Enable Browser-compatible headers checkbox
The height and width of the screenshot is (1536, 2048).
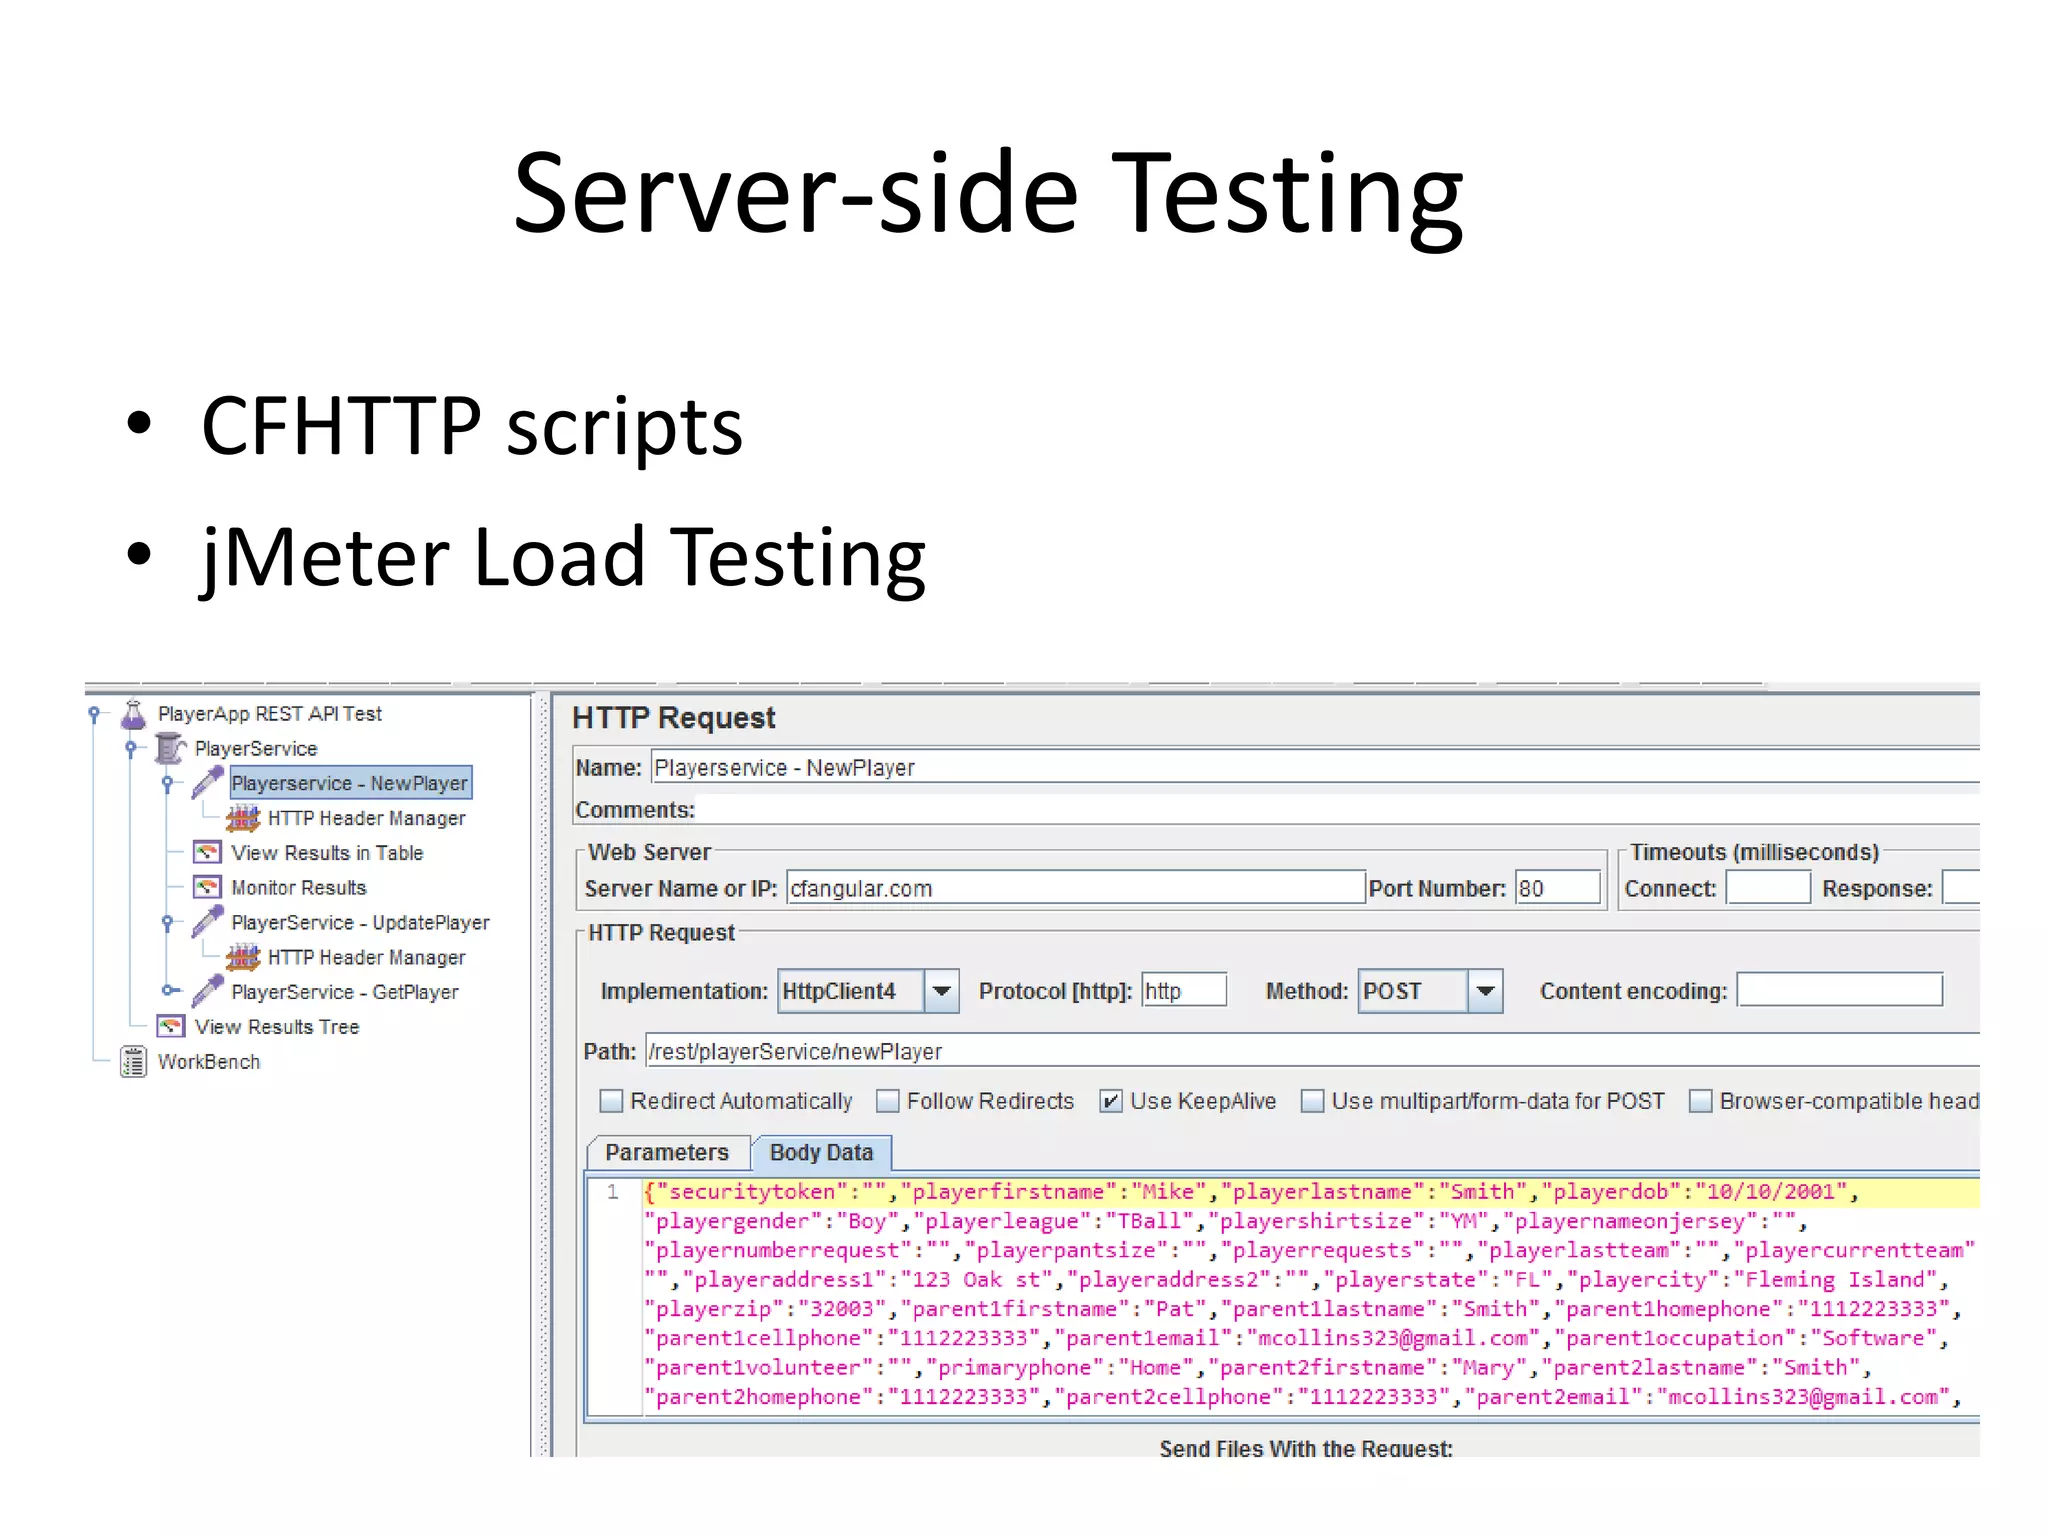pos(1700,1101)
